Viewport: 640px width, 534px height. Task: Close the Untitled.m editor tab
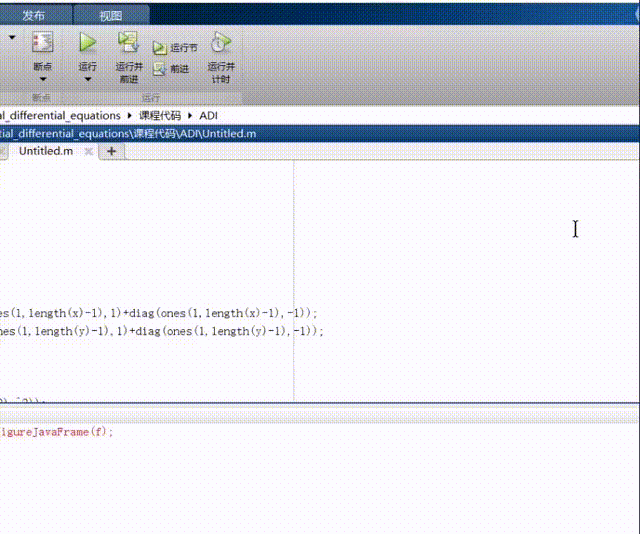tap(88, 151)
